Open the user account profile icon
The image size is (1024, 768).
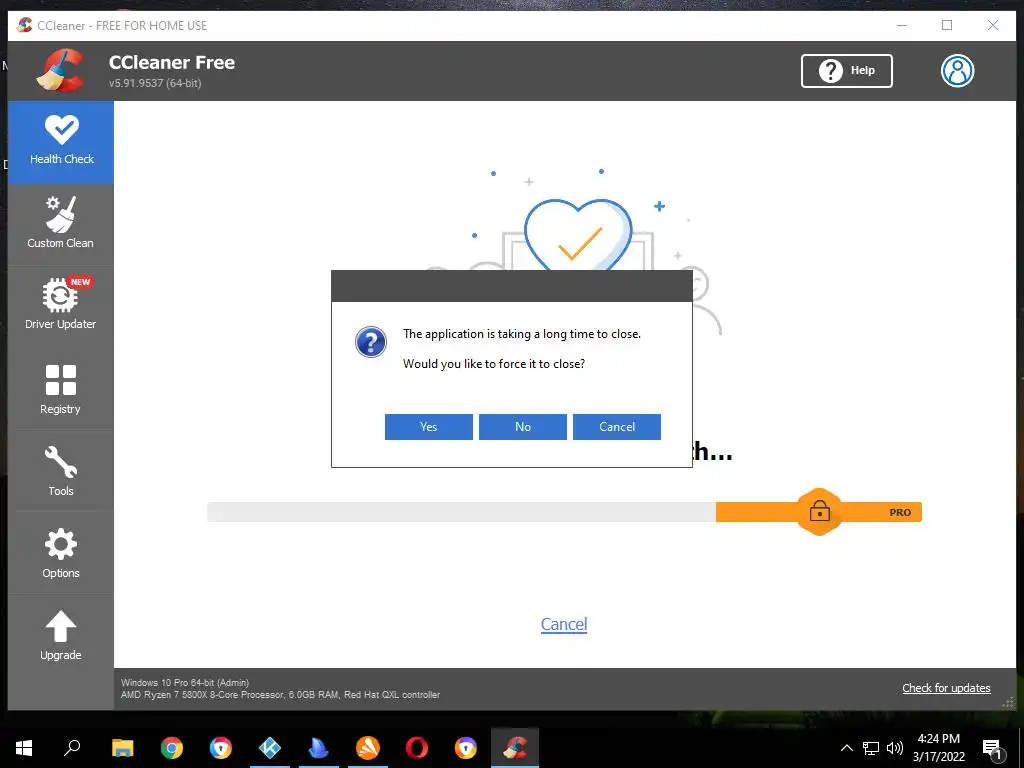957,71
